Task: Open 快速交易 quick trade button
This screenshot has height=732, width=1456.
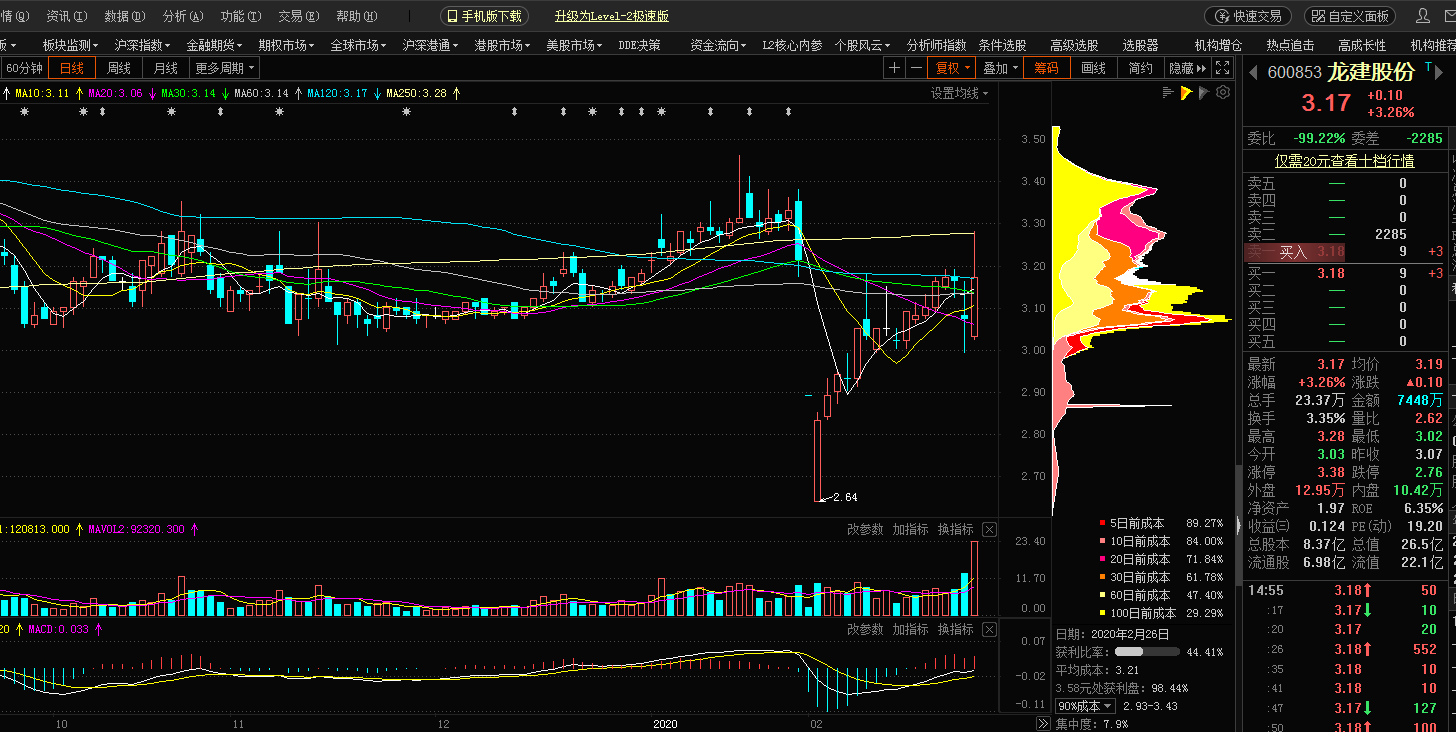Action: point(1248,16)
